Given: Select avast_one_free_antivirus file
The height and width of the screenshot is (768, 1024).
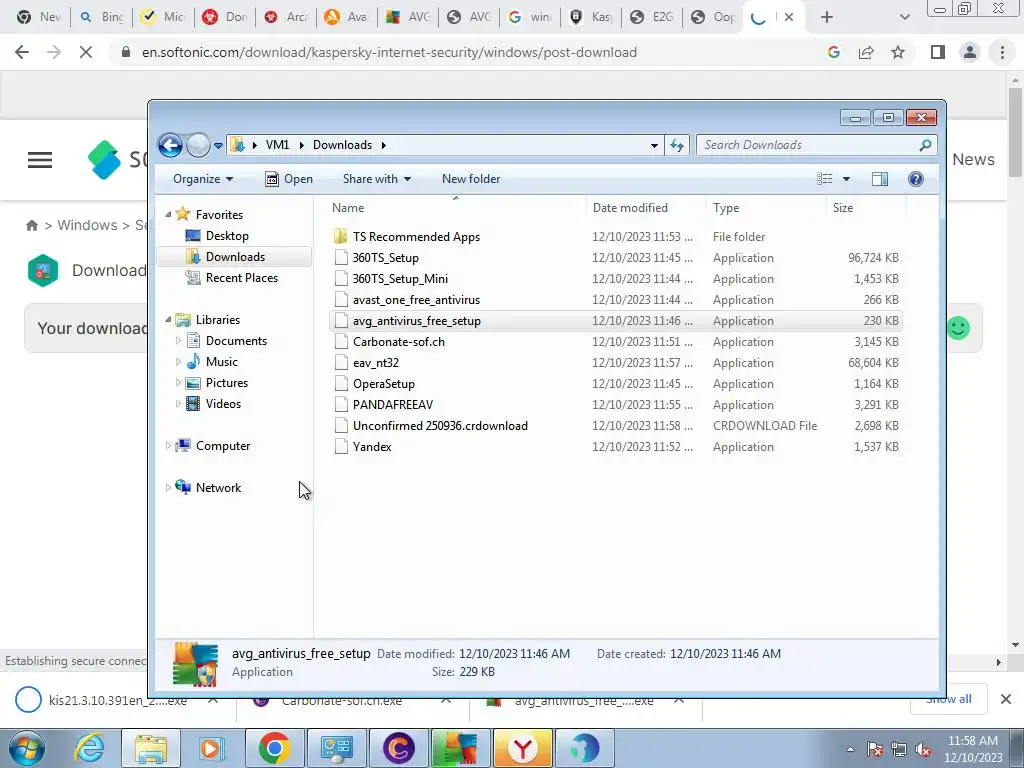Looking at the screenshot, I should point(416,300).
